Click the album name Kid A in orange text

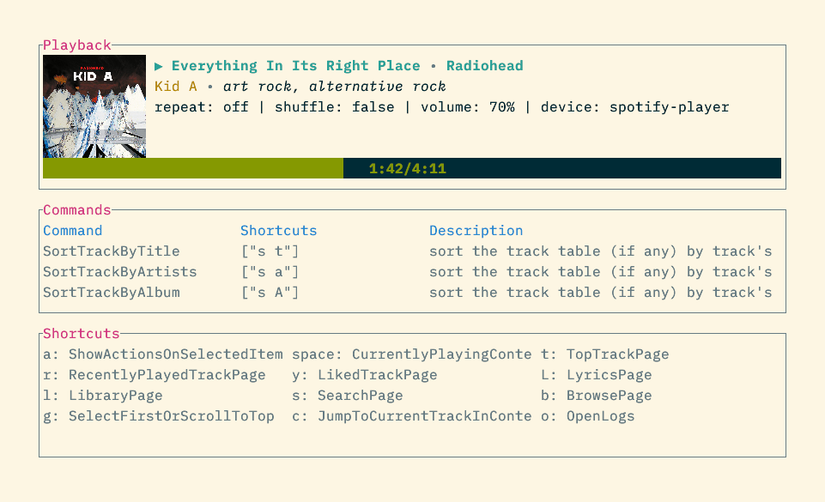pos(176,86)
